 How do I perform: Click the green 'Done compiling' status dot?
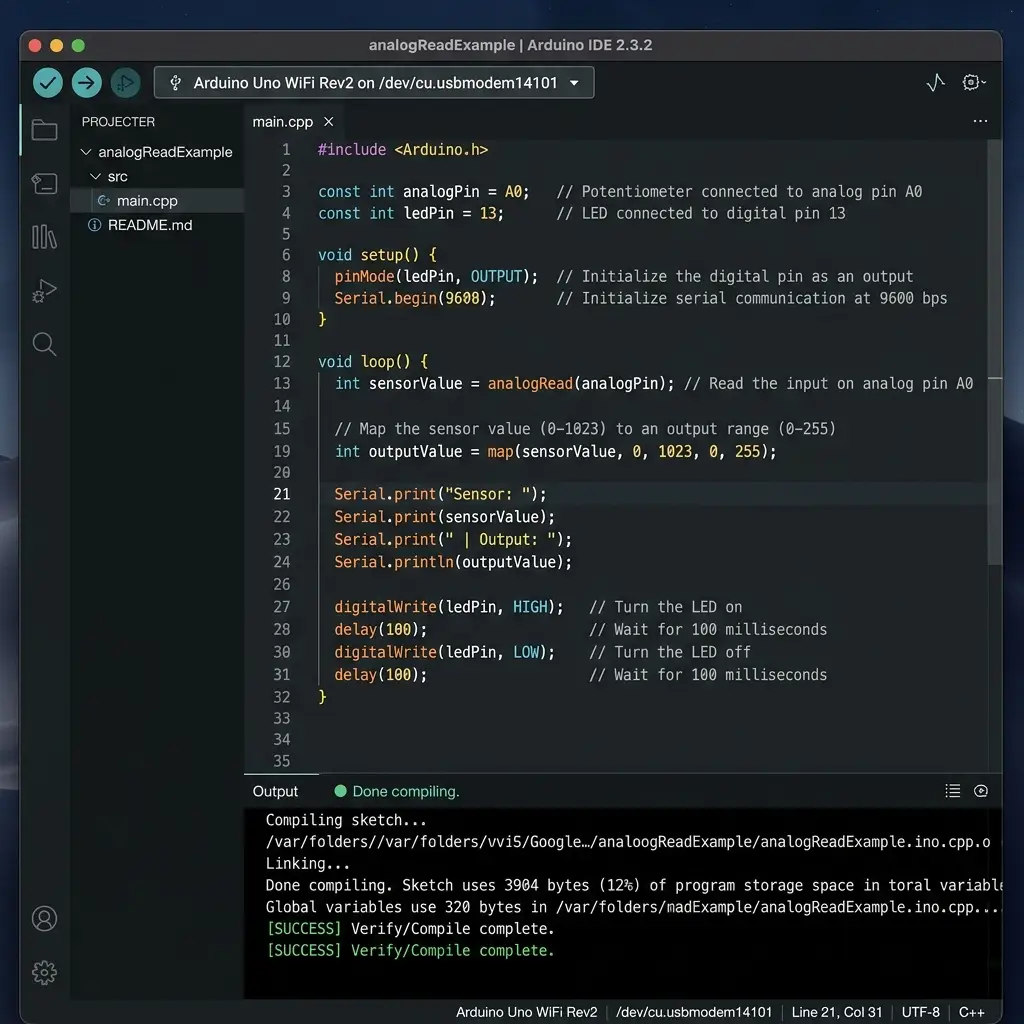[x=340, y=791]
